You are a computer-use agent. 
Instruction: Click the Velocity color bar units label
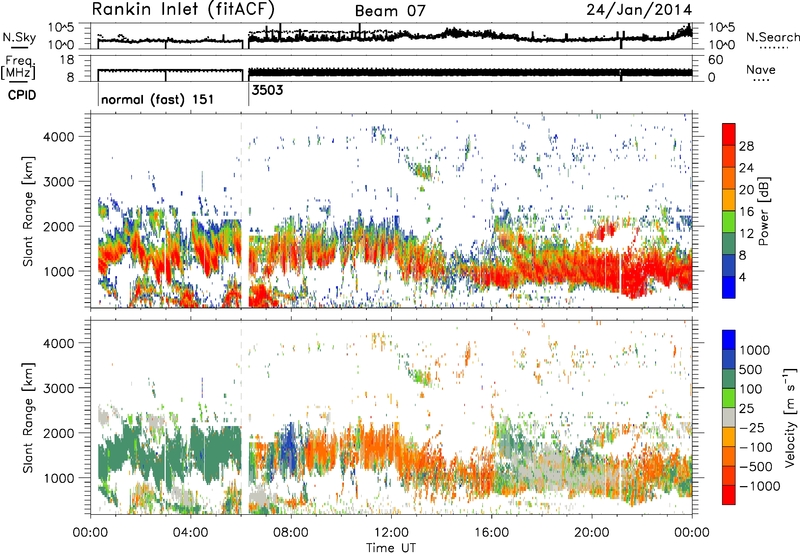coord(791,417)
